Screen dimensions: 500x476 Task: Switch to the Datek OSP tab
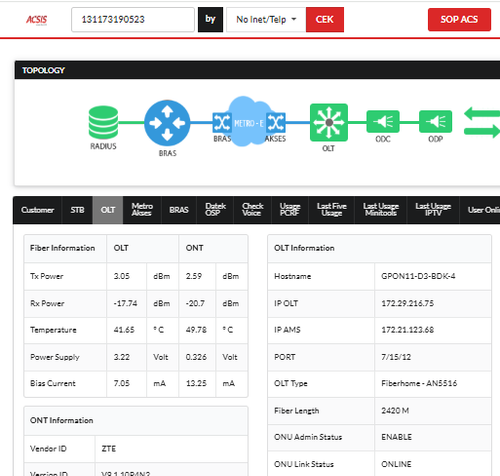click(215, 210)
